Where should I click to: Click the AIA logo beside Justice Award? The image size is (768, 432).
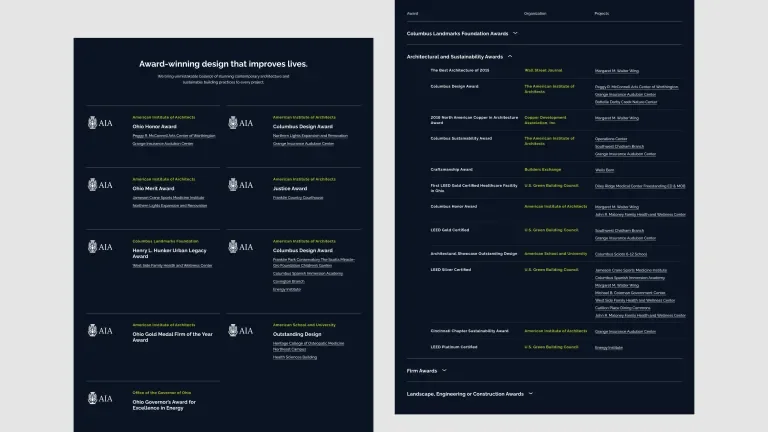click(x=240, y=185)
